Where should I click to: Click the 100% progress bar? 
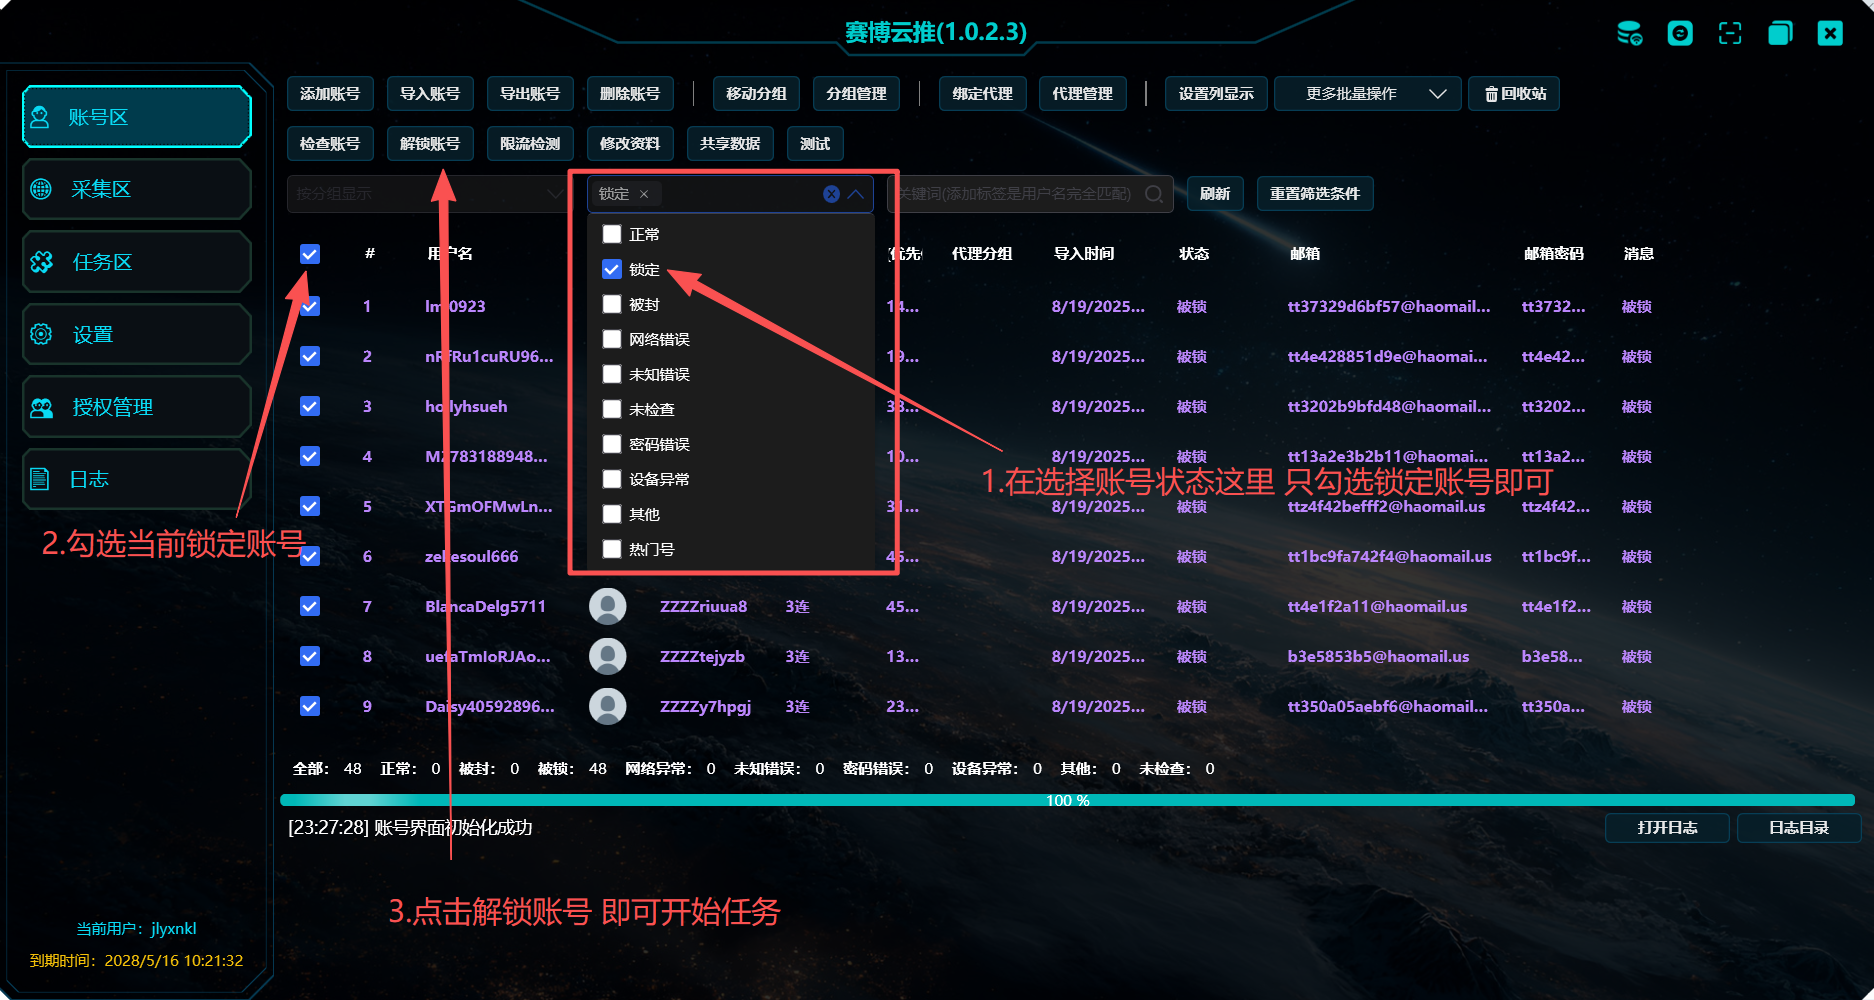coord(1065,799)
